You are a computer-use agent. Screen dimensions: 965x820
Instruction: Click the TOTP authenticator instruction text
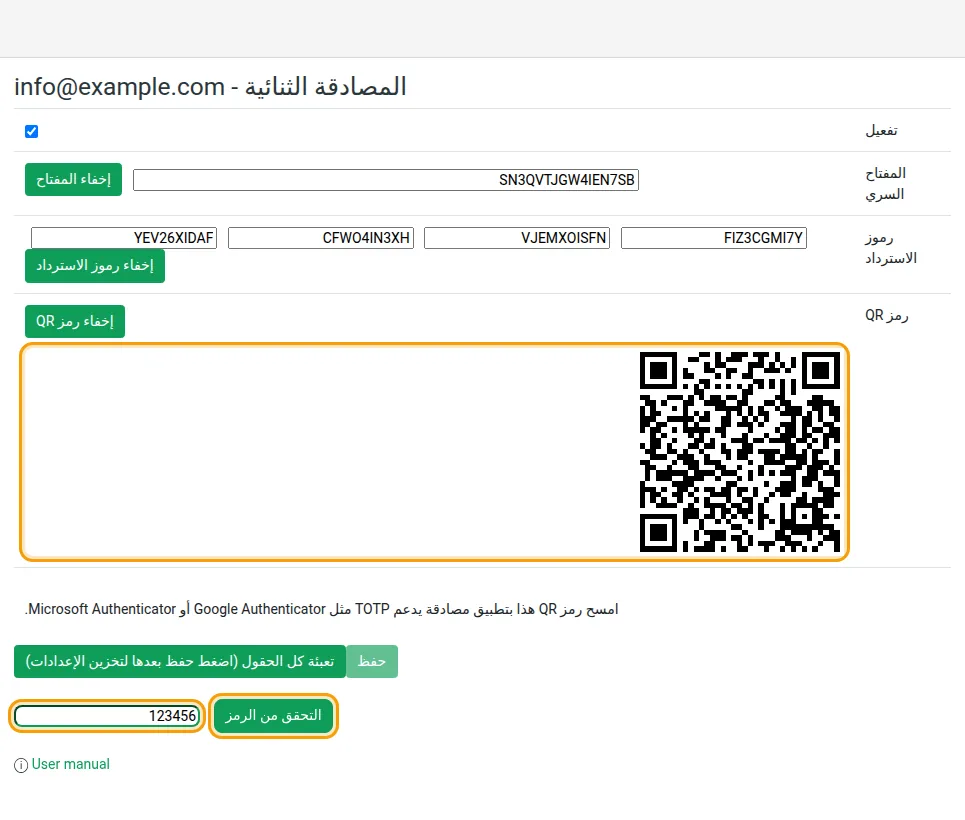click(x=322, y=609)
